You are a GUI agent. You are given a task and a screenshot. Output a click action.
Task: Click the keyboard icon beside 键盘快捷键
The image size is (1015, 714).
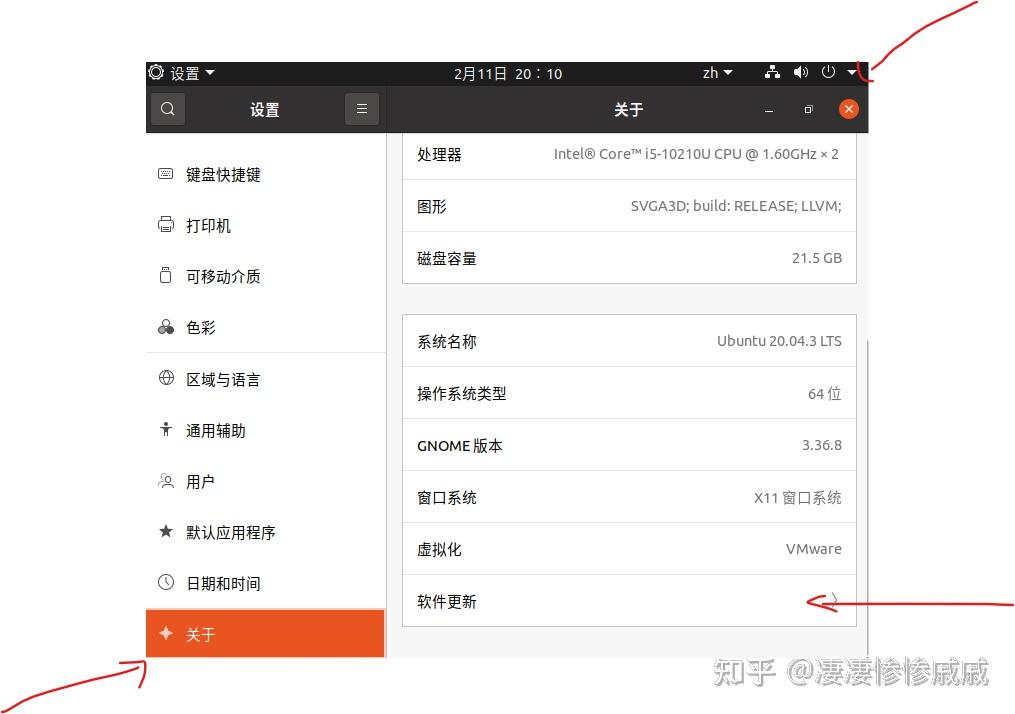pos(165,172)
